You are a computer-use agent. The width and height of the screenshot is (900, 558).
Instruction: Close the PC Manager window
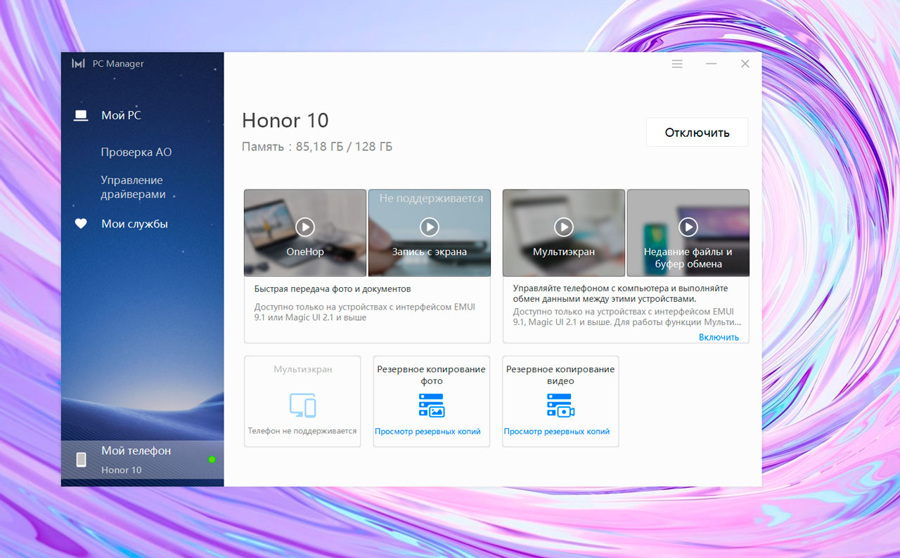pos(745,64)
